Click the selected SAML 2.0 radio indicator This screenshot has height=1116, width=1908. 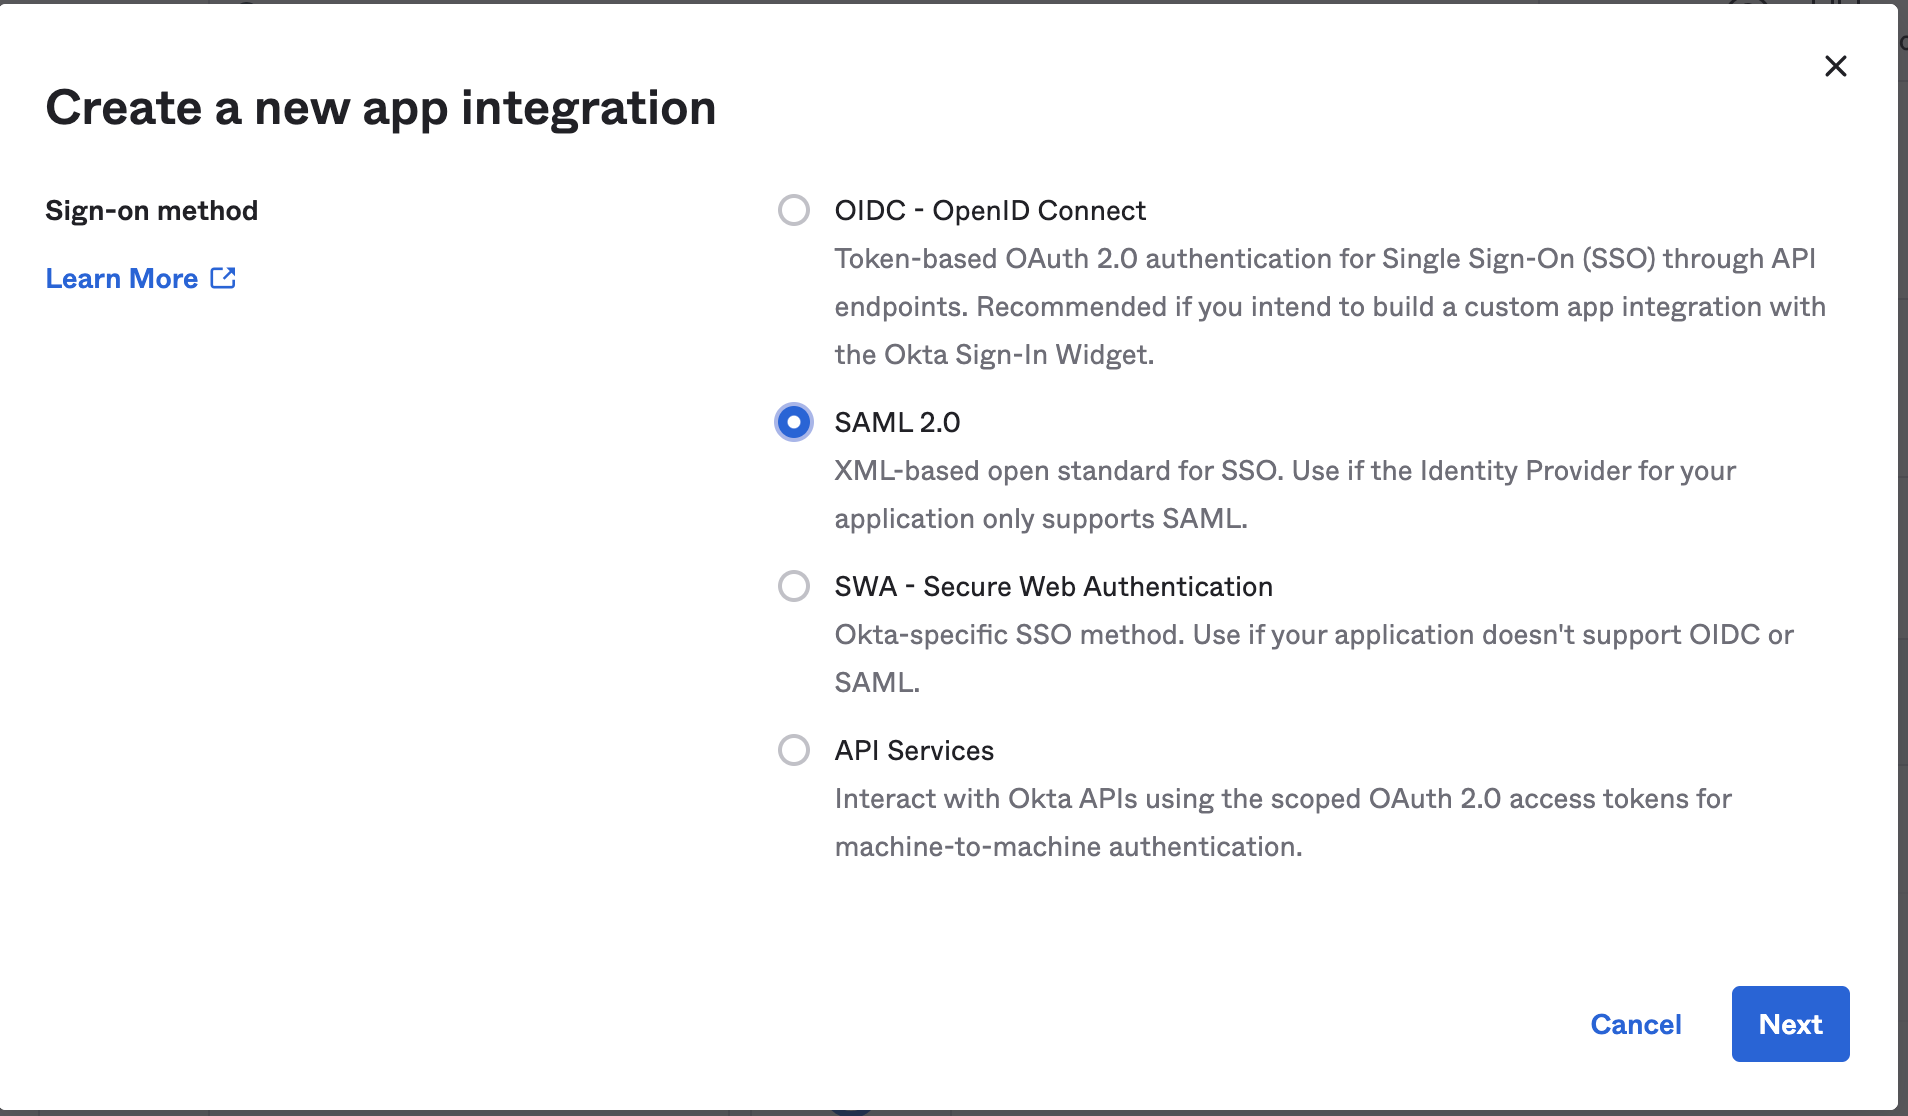(x=793, y=422)
